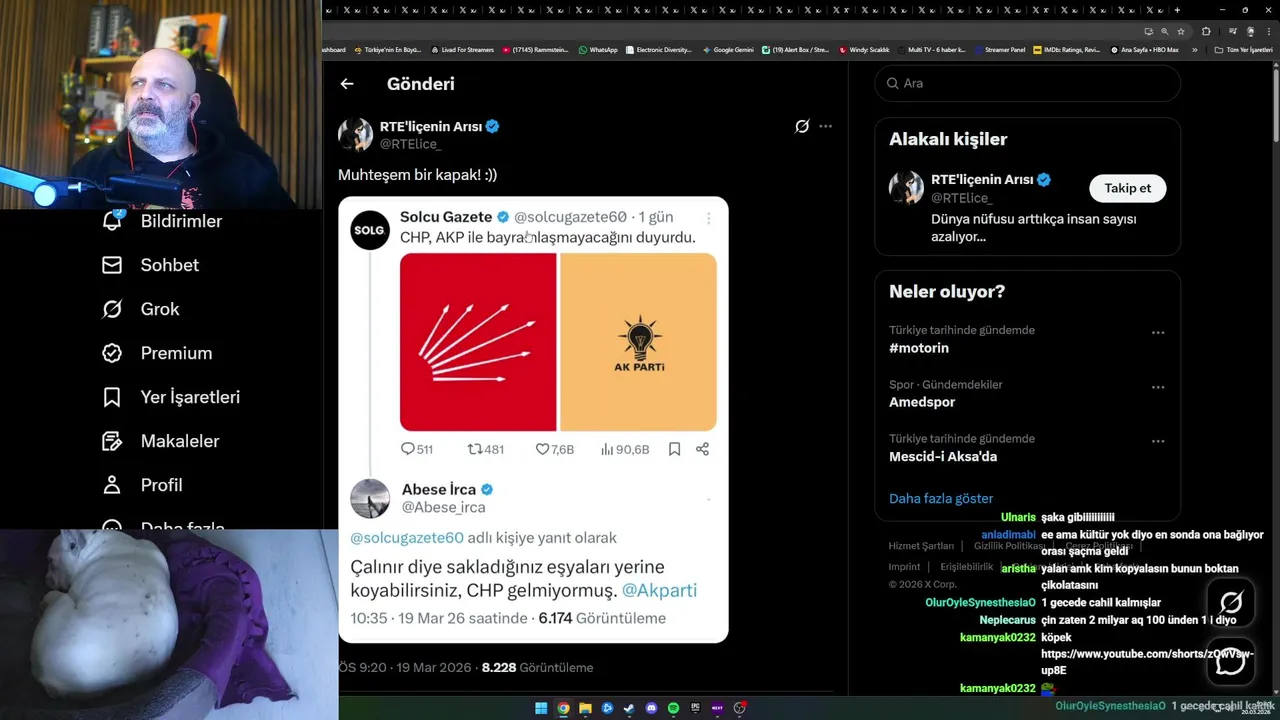
Task: Open Discord from the taskbar
Action: click(652, 708)
